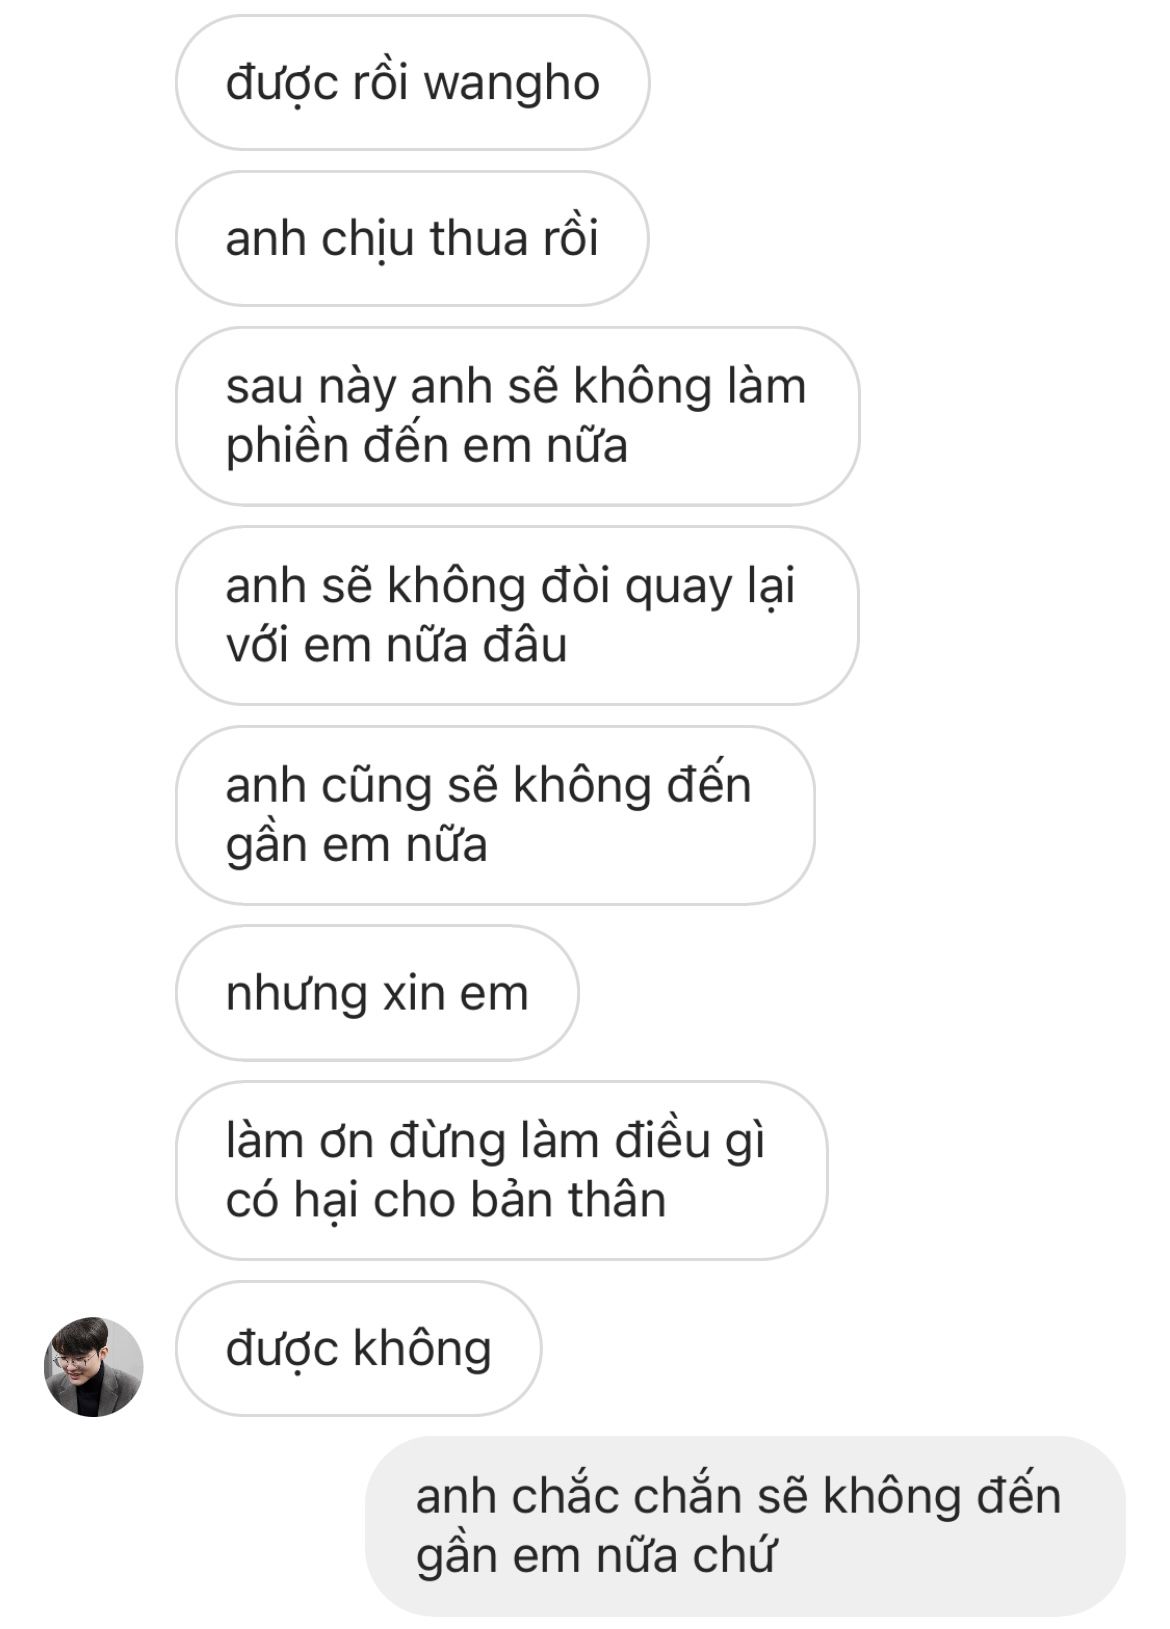Click the line 'gần em nữa chứ'
Image resolution: width=1170 pixels, height=1629 pixels.
[x=595, y=1558]
